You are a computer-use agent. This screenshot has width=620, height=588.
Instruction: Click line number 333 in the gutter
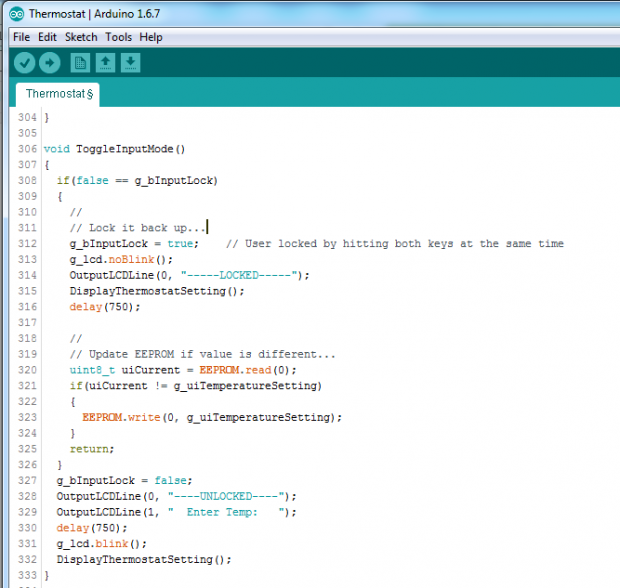[27, 575]
